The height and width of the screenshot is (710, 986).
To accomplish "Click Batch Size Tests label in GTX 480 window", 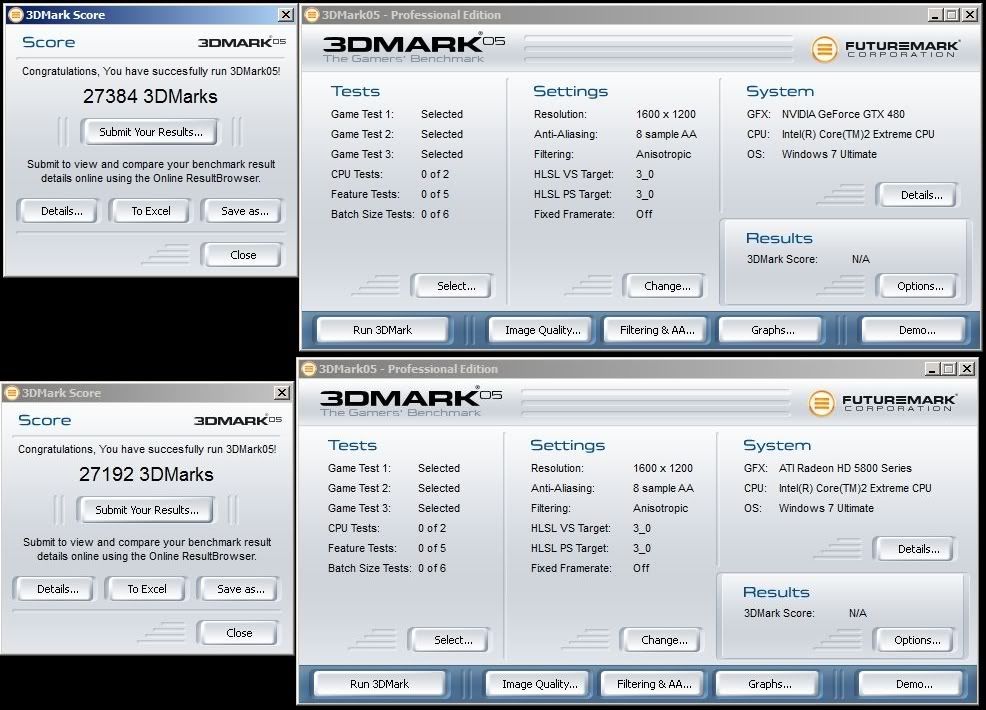I will click(372, 214).
